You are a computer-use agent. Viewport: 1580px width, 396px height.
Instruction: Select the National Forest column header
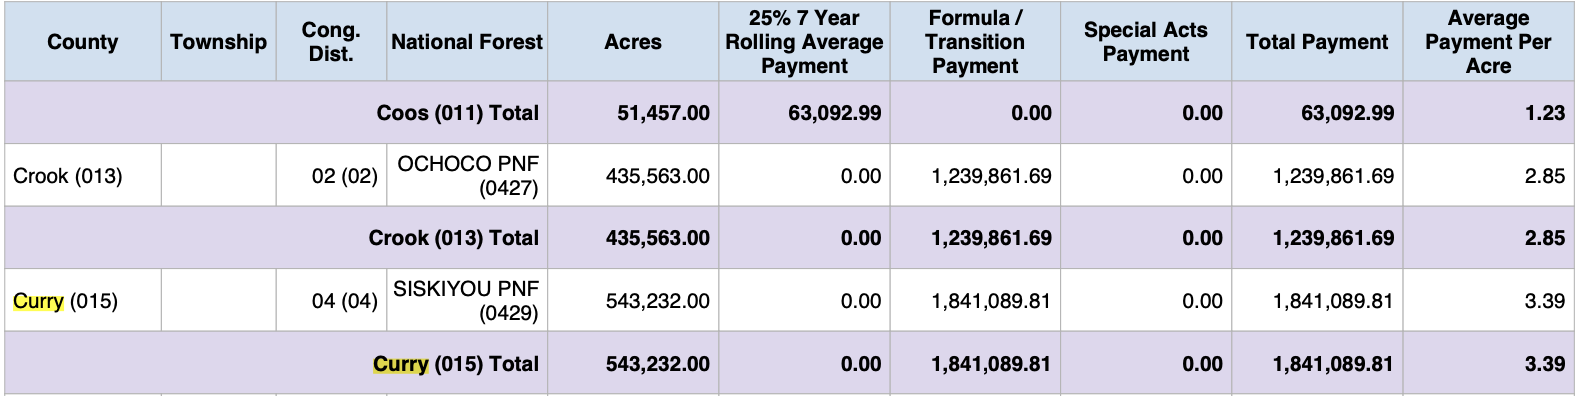(467, 42)
